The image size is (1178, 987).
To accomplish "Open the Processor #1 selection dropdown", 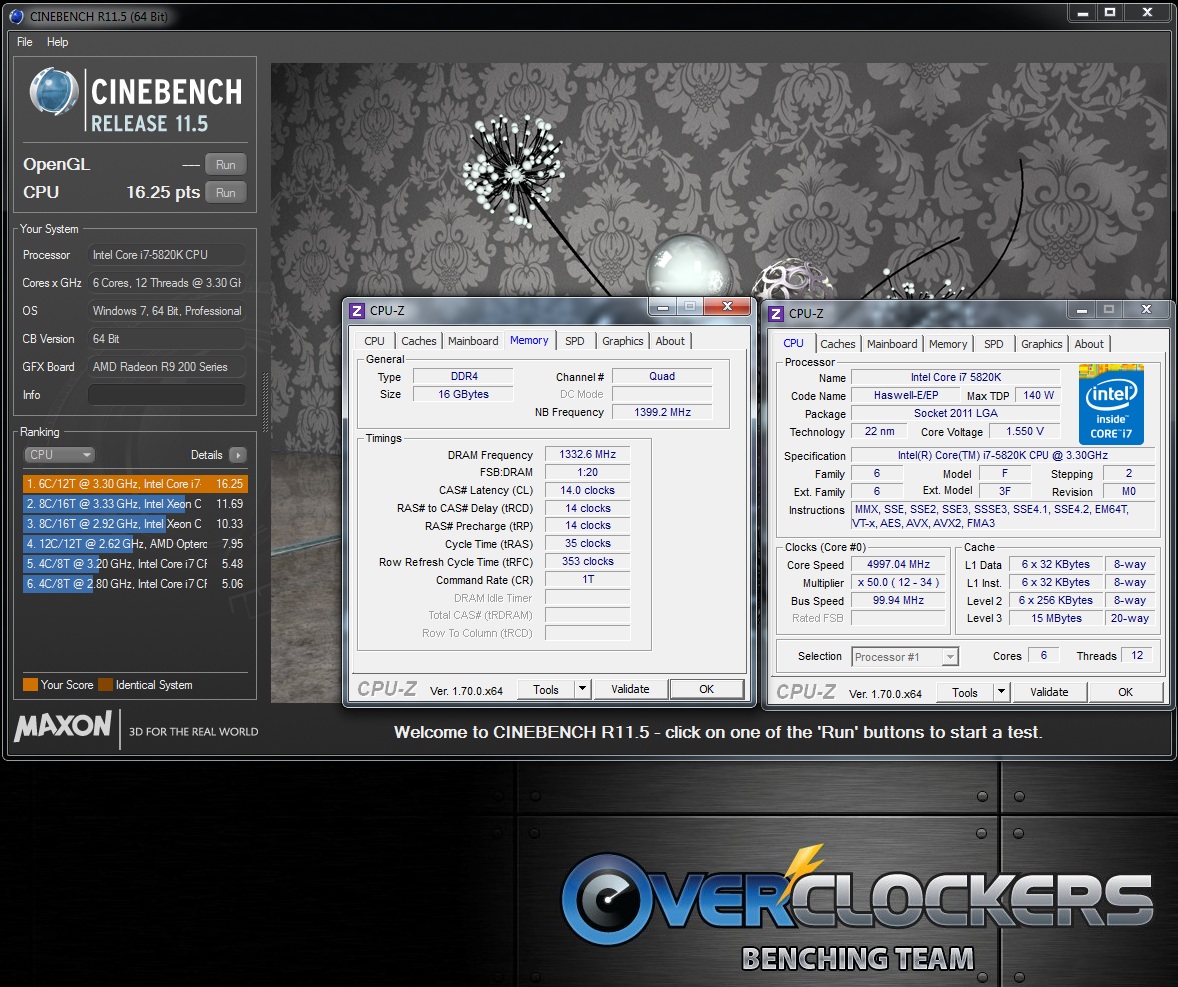I will tap(905, 656).
